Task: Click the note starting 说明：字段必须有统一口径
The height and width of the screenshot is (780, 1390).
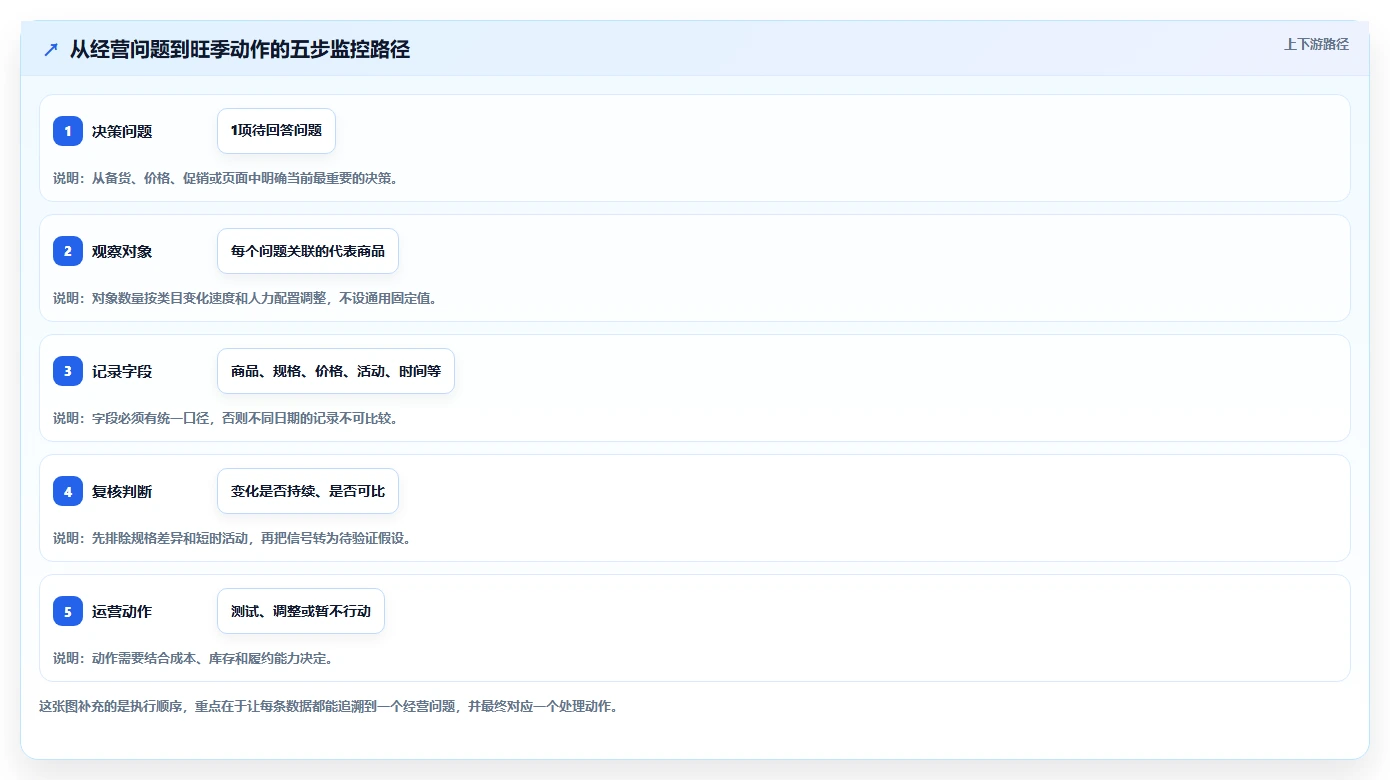Action: [225, 418]
